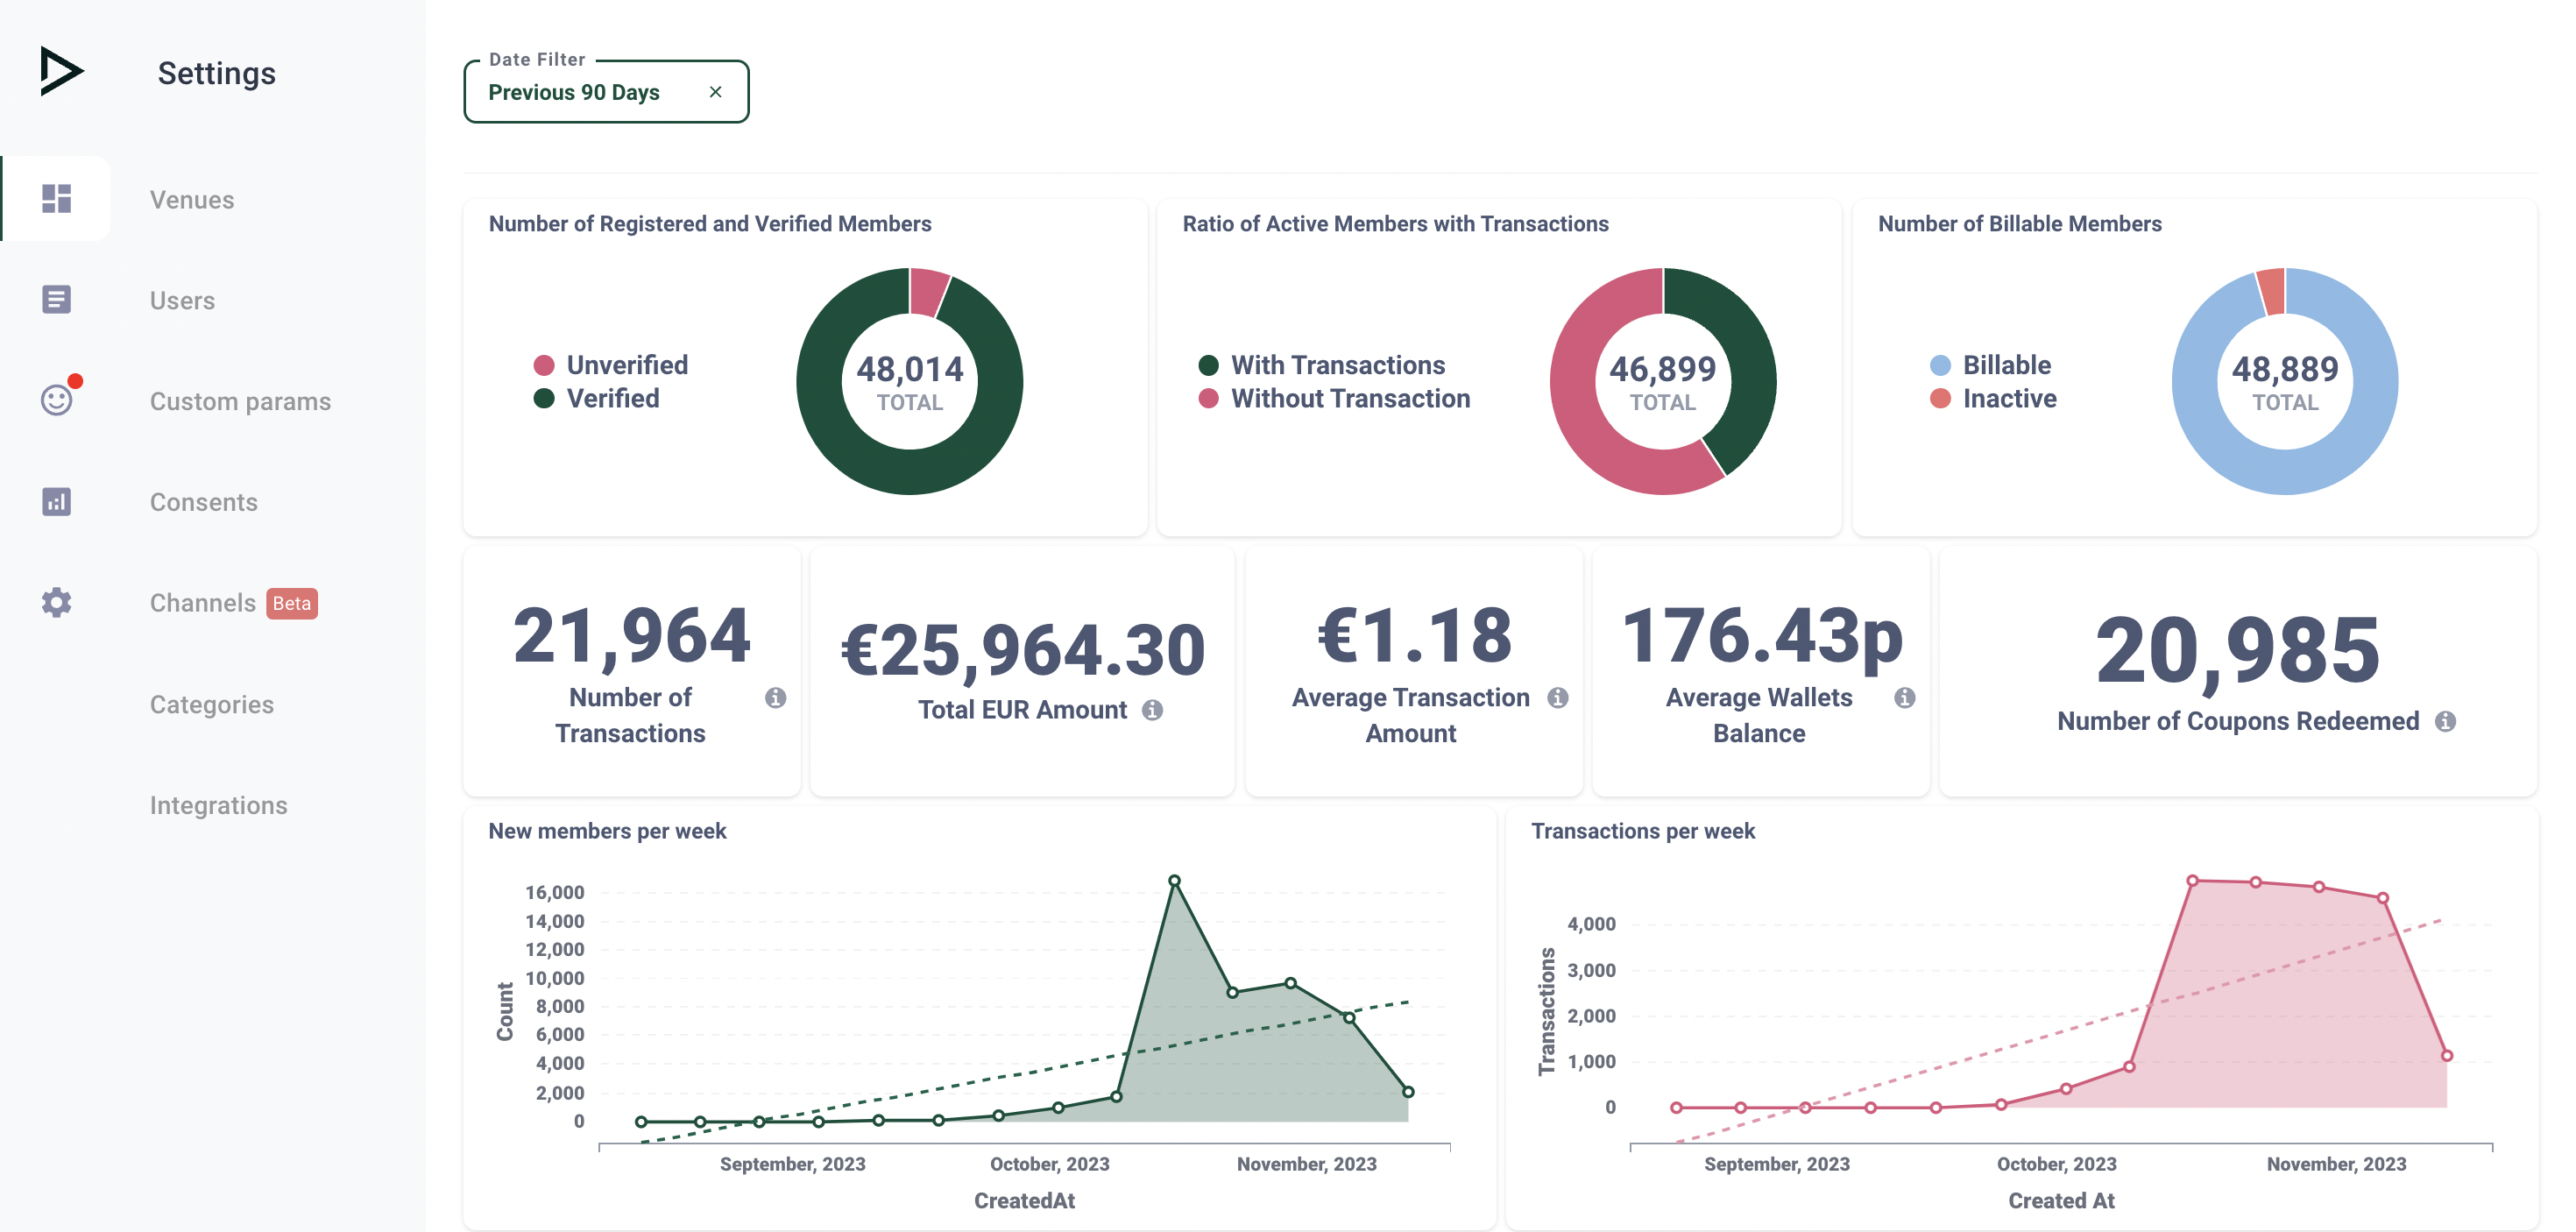2576x1232 pixels.
Task: Go to Categories in sidebar
Action: pos(211,705)
